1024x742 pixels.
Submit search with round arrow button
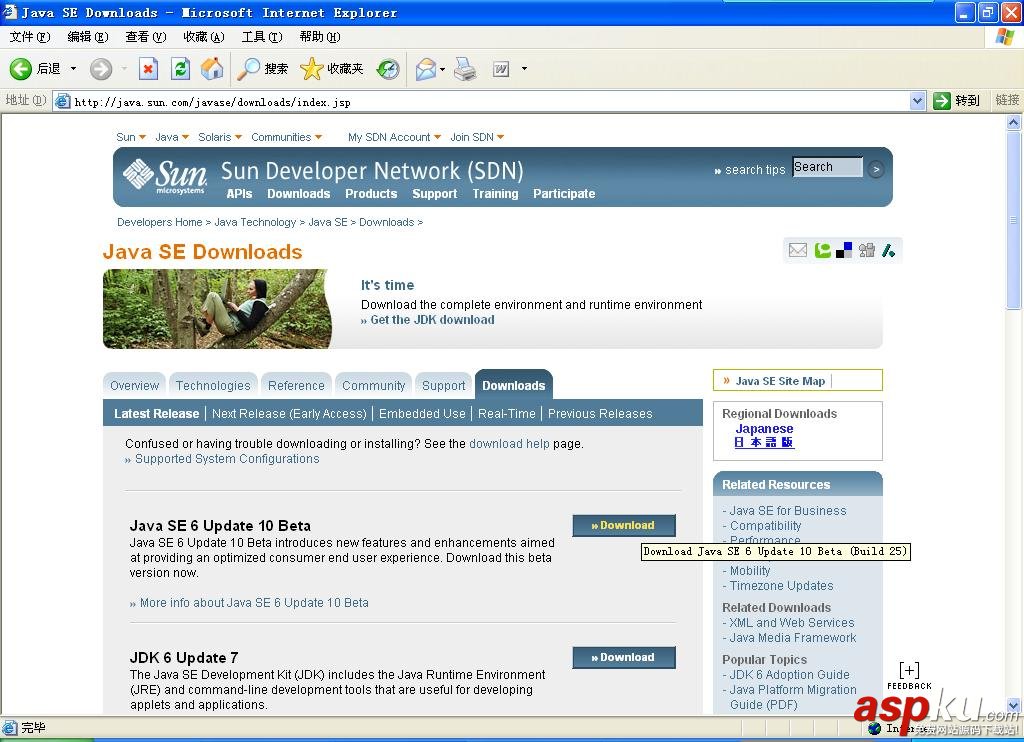tap(876, 169)
